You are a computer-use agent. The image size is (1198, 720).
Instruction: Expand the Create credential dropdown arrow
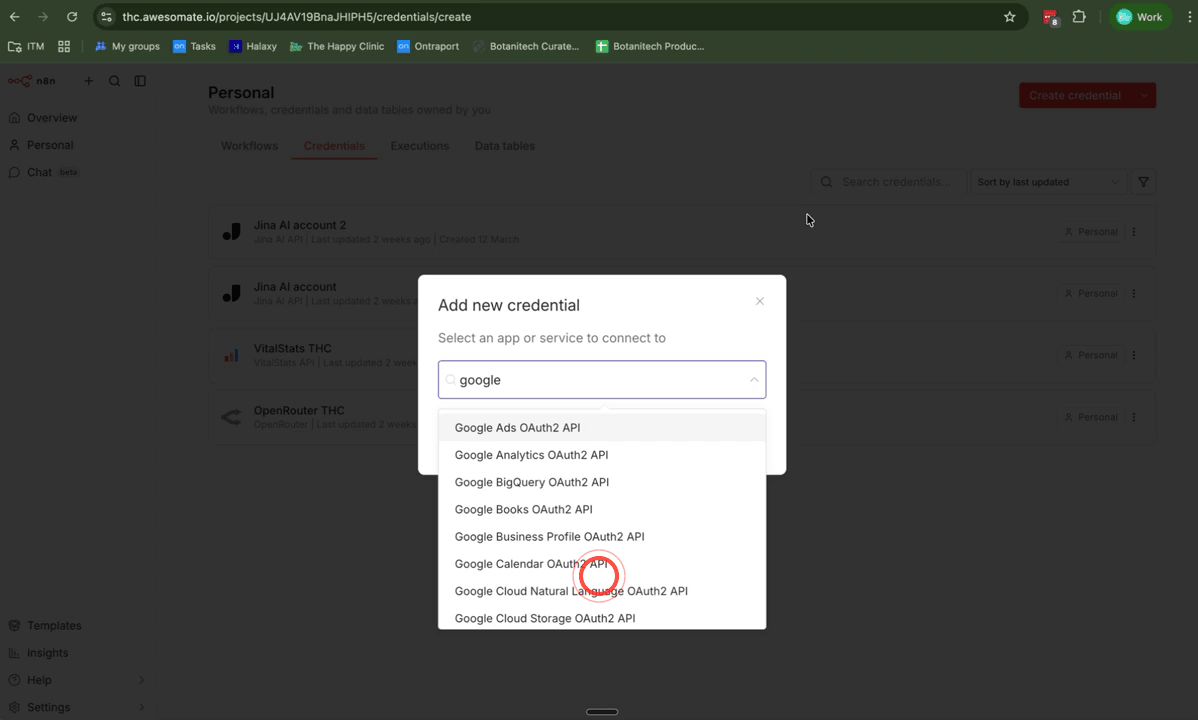pos(1143,95)
